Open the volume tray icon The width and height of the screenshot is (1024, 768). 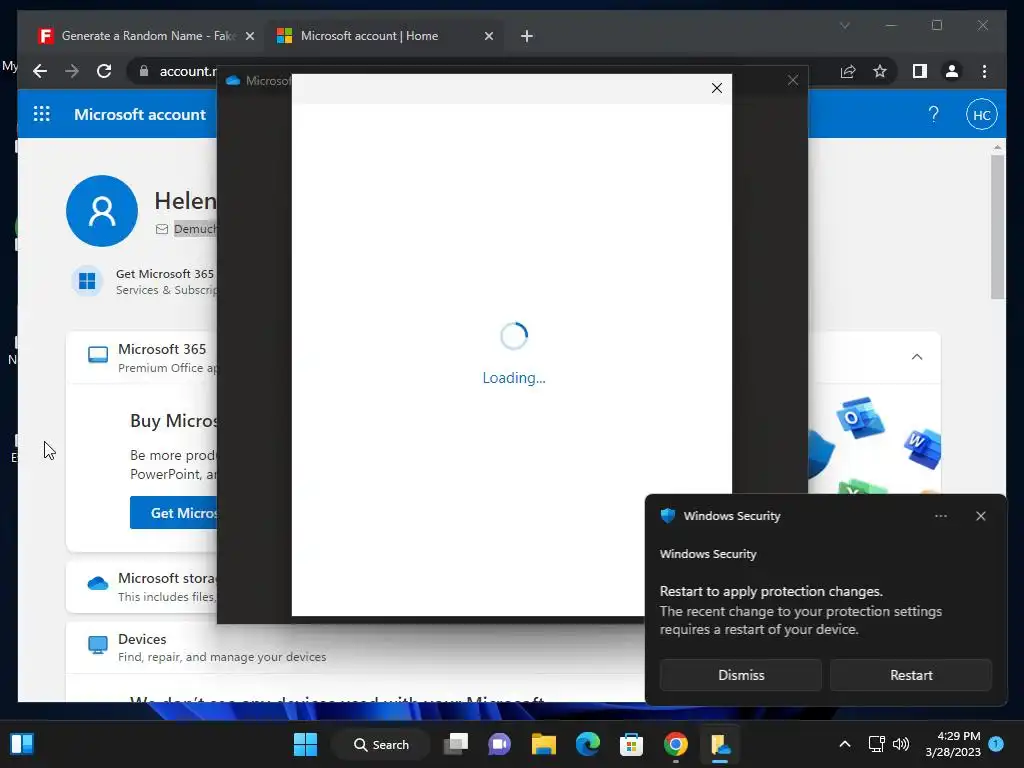tap(901, 744)
